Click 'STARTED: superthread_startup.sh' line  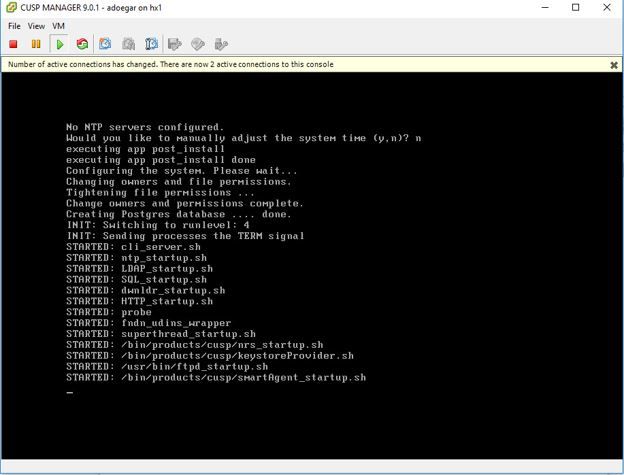(161, 334)
